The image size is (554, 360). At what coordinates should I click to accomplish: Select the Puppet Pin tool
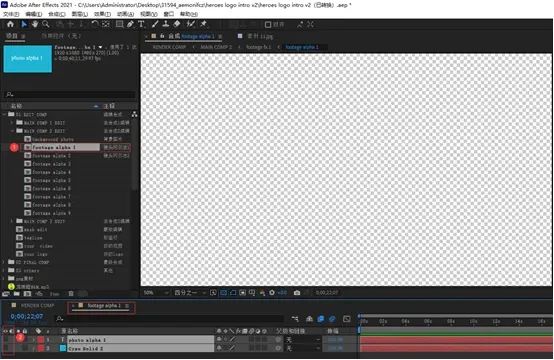click(204, 24)
